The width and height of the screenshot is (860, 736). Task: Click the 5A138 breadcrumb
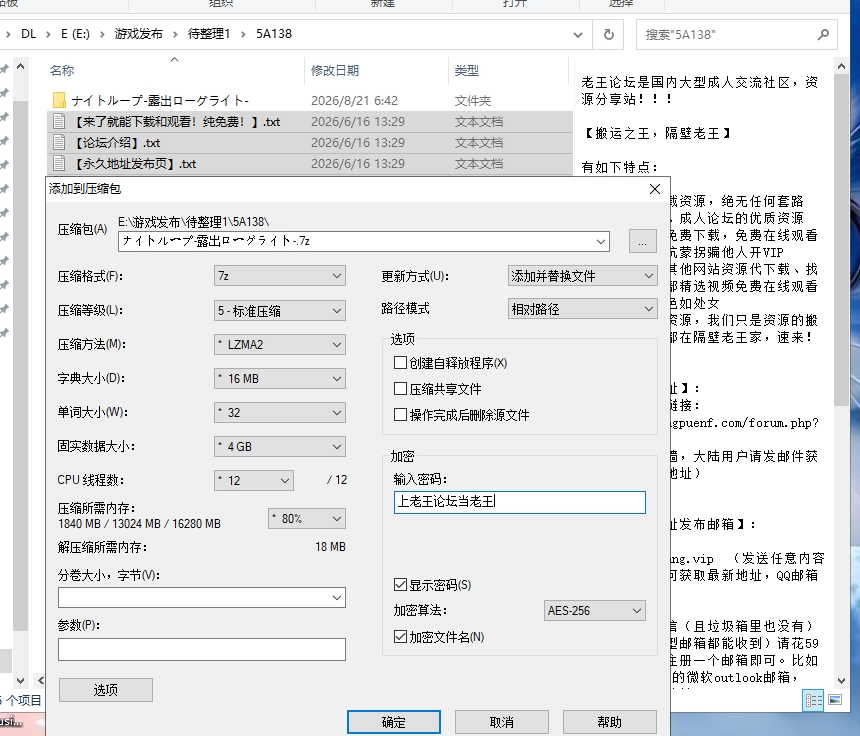(x=274, y=34)
